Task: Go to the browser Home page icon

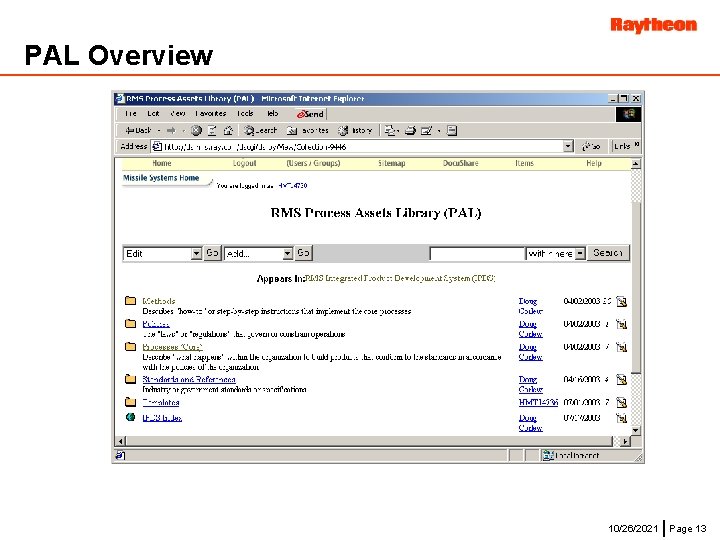Action: tap(228, 130)
